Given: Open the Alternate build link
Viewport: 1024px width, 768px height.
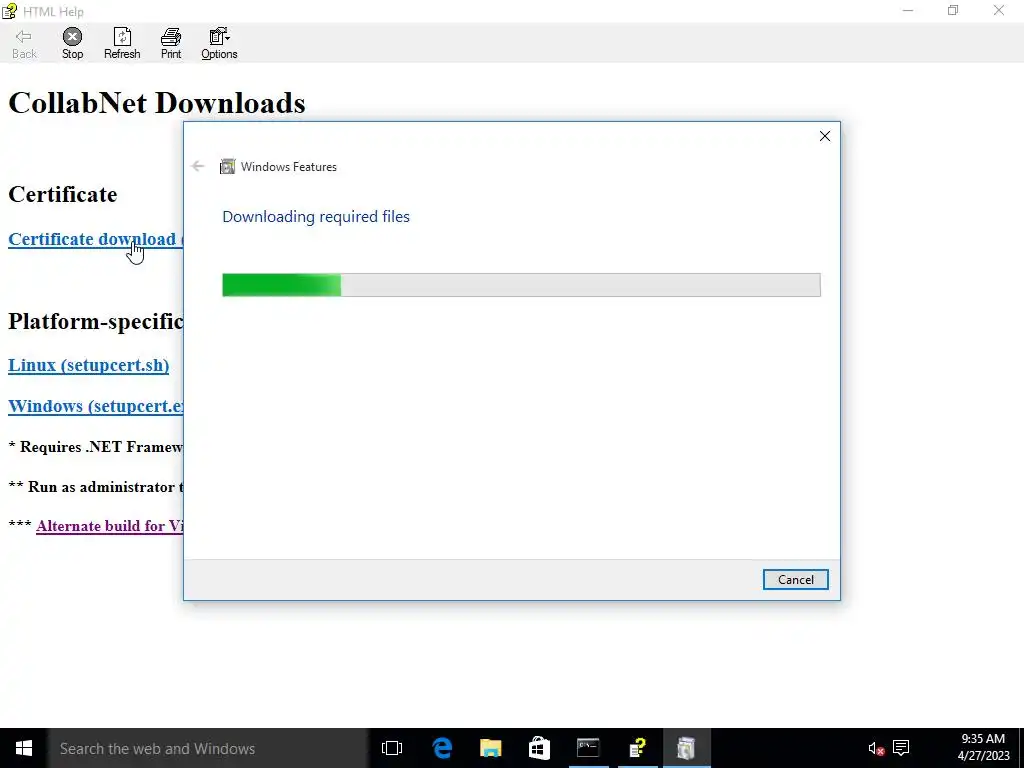Looking at the screenshot, I should [x=110, y=526].
